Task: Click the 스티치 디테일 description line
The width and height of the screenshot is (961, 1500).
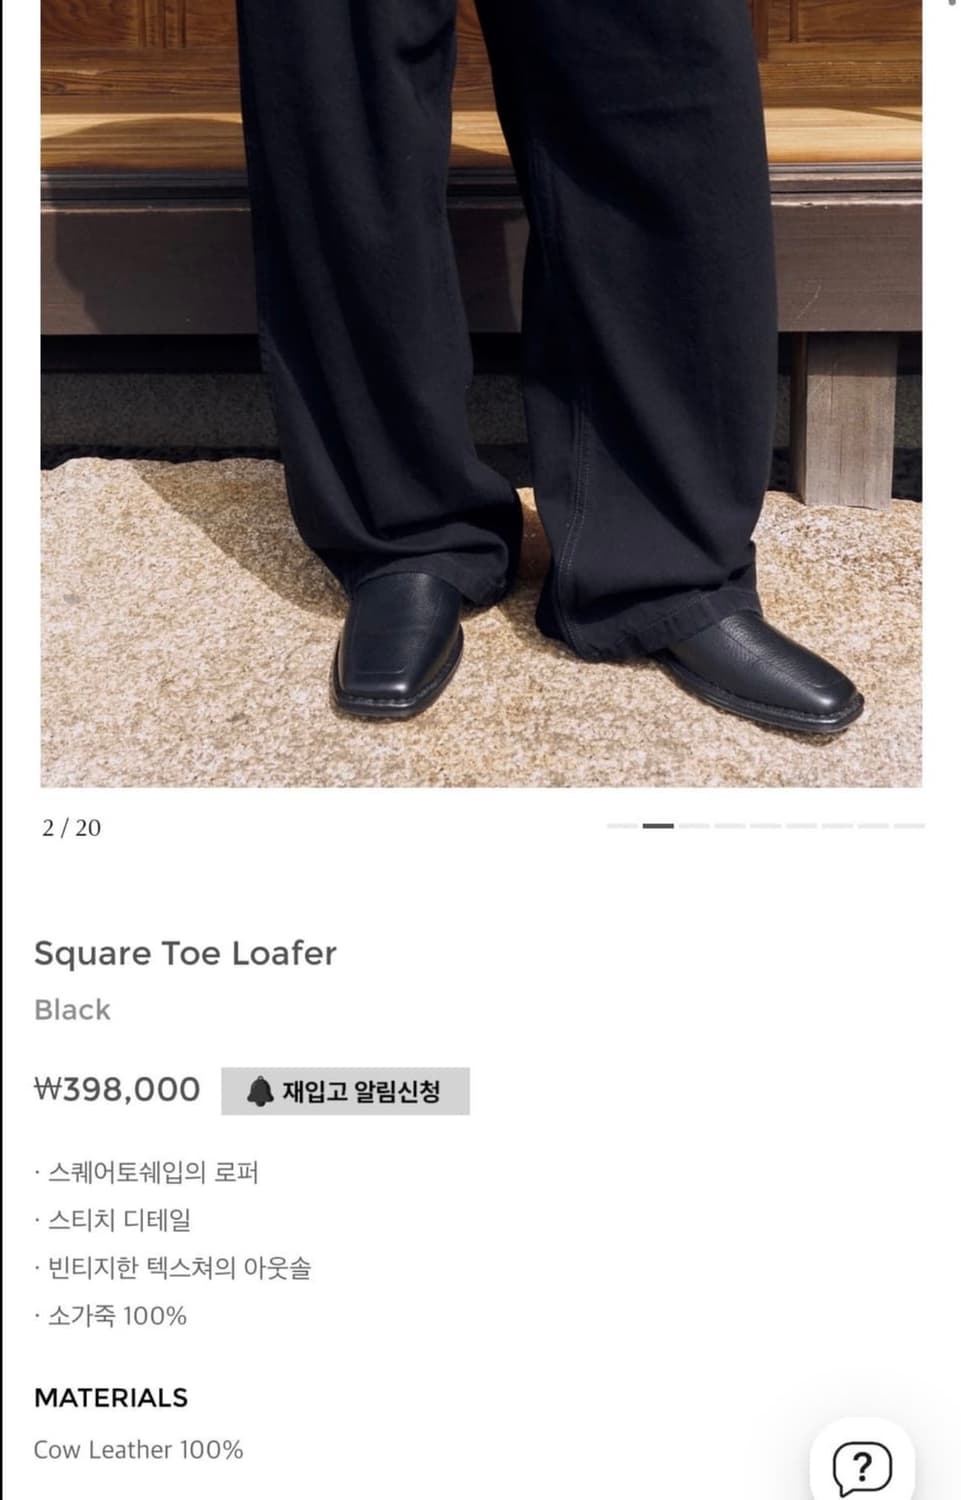Action: (113, 1220)
